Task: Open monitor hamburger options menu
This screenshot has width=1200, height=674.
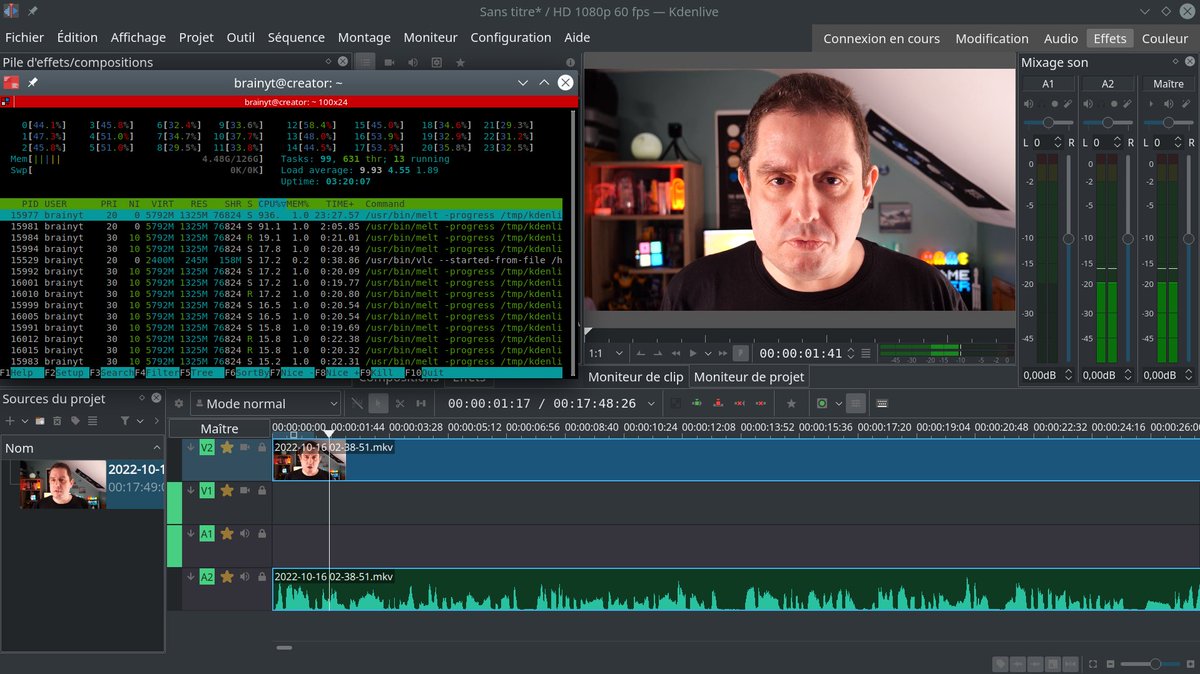Action: (x=865, y=353)
